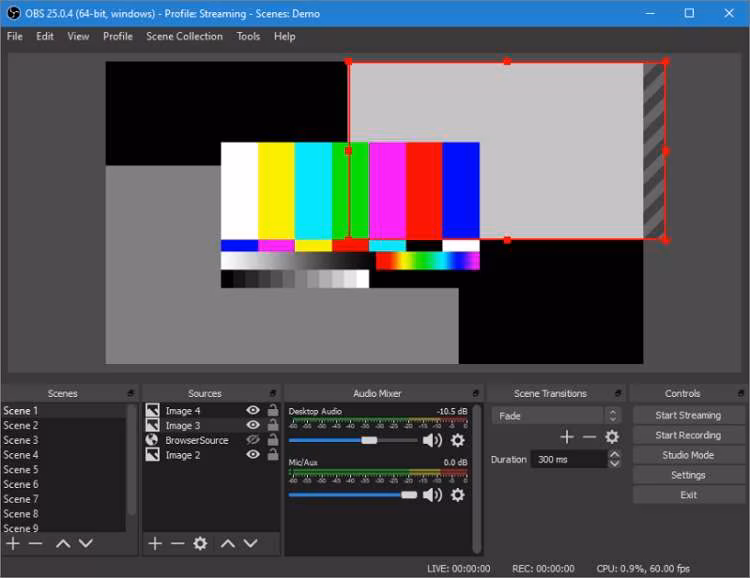This screenshot has height=578, width=750.
Task: Hide the Image 2 source with its eye icon
Action: pos(253,455)
